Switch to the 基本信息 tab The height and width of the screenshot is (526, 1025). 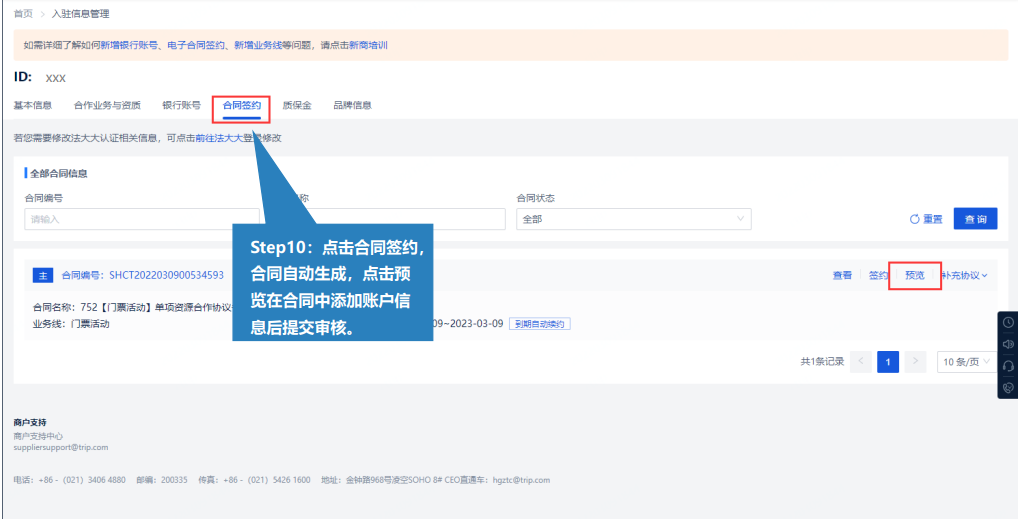33,105
